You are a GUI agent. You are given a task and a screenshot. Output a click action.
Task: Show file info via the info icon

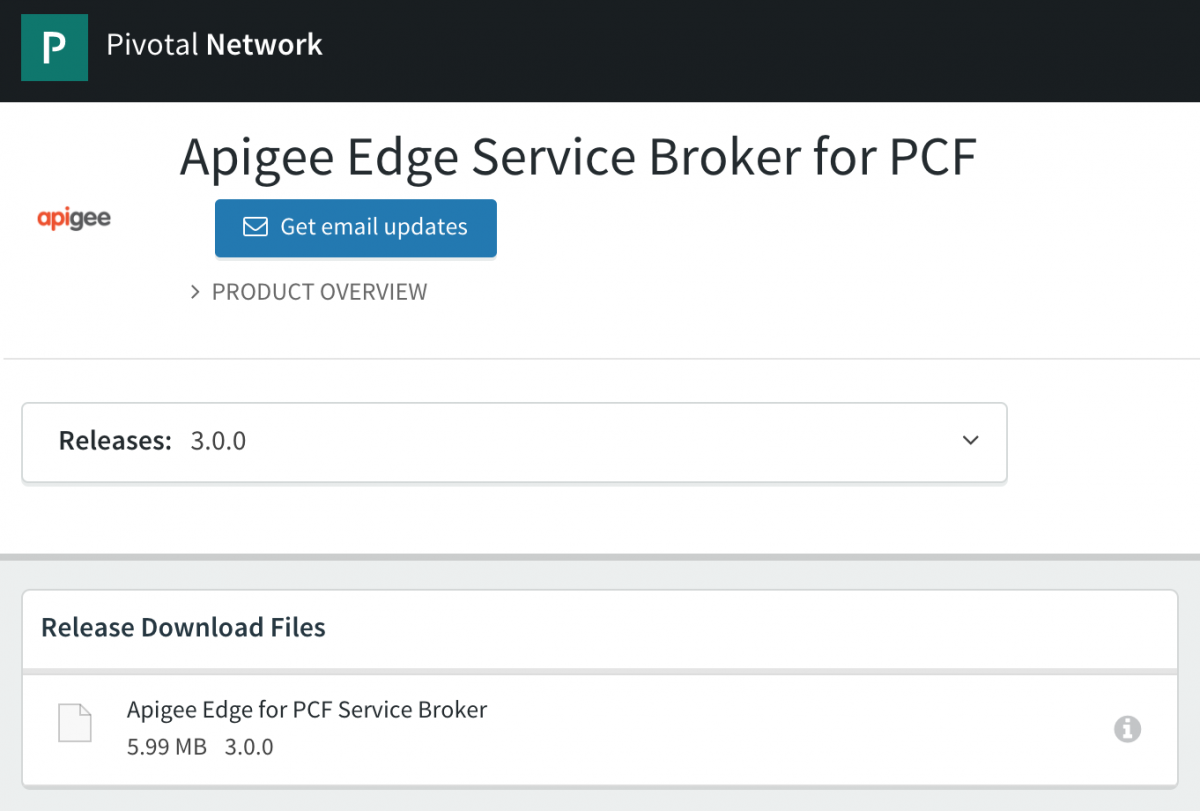[1127, 729]
